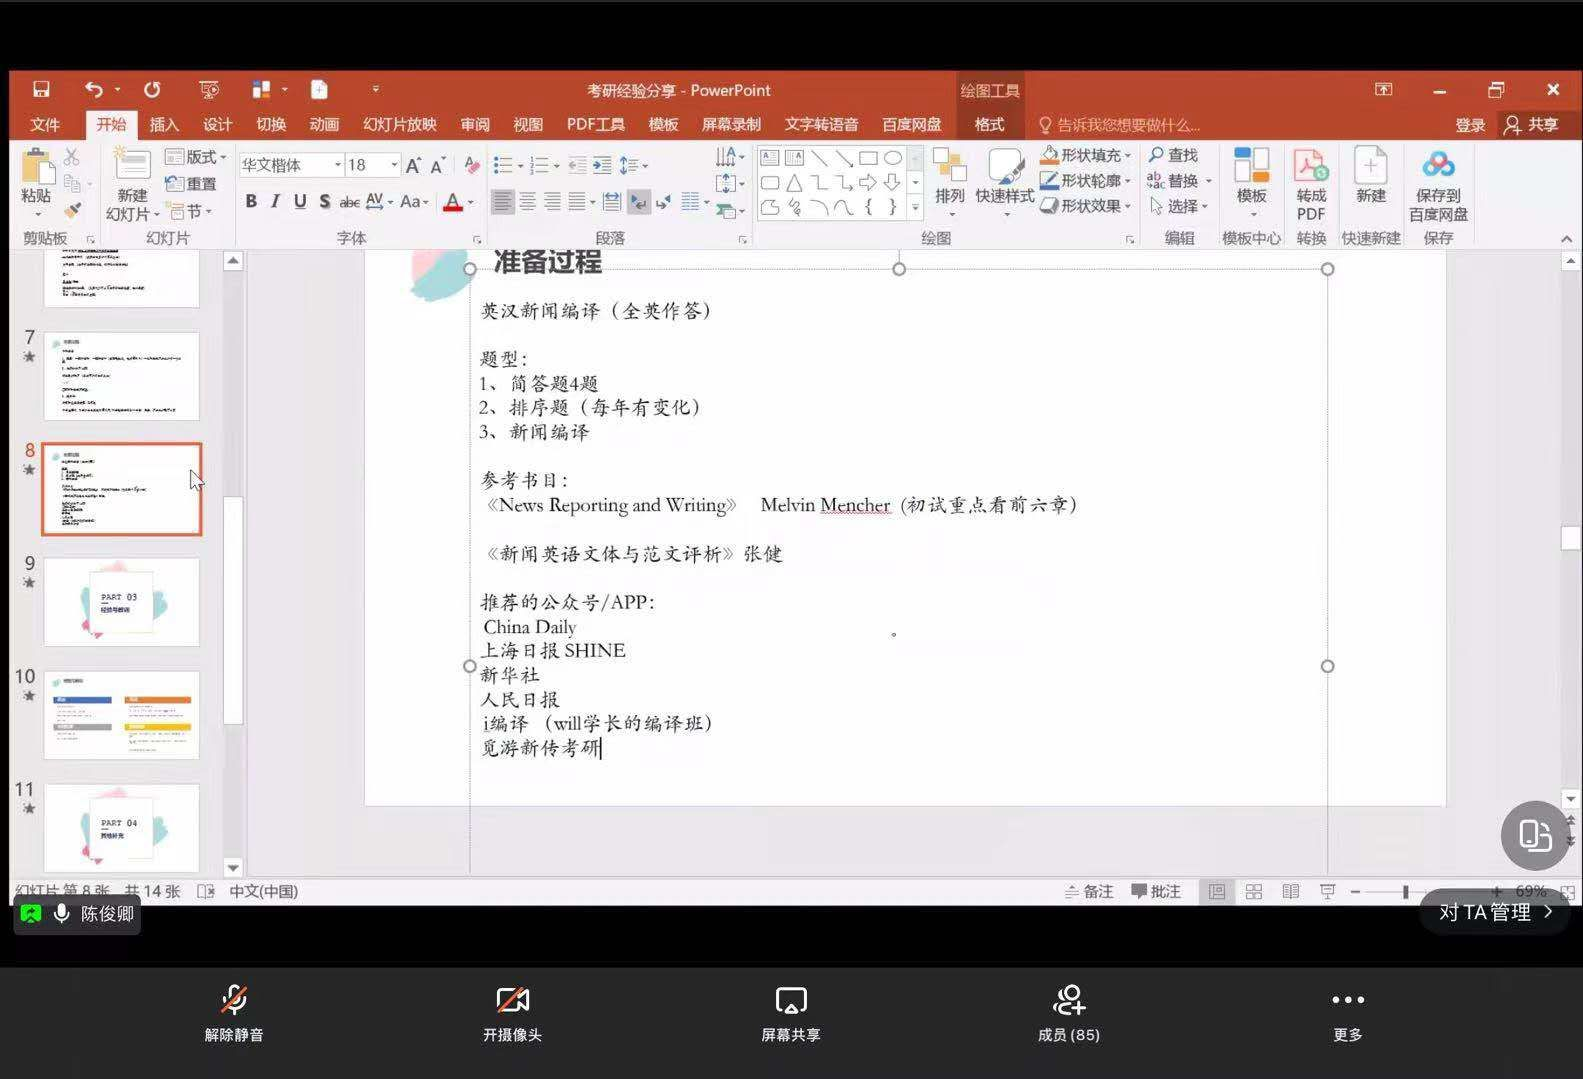
Task: Click the Save icon in quick access toolbar
Action: click(41, 90)
